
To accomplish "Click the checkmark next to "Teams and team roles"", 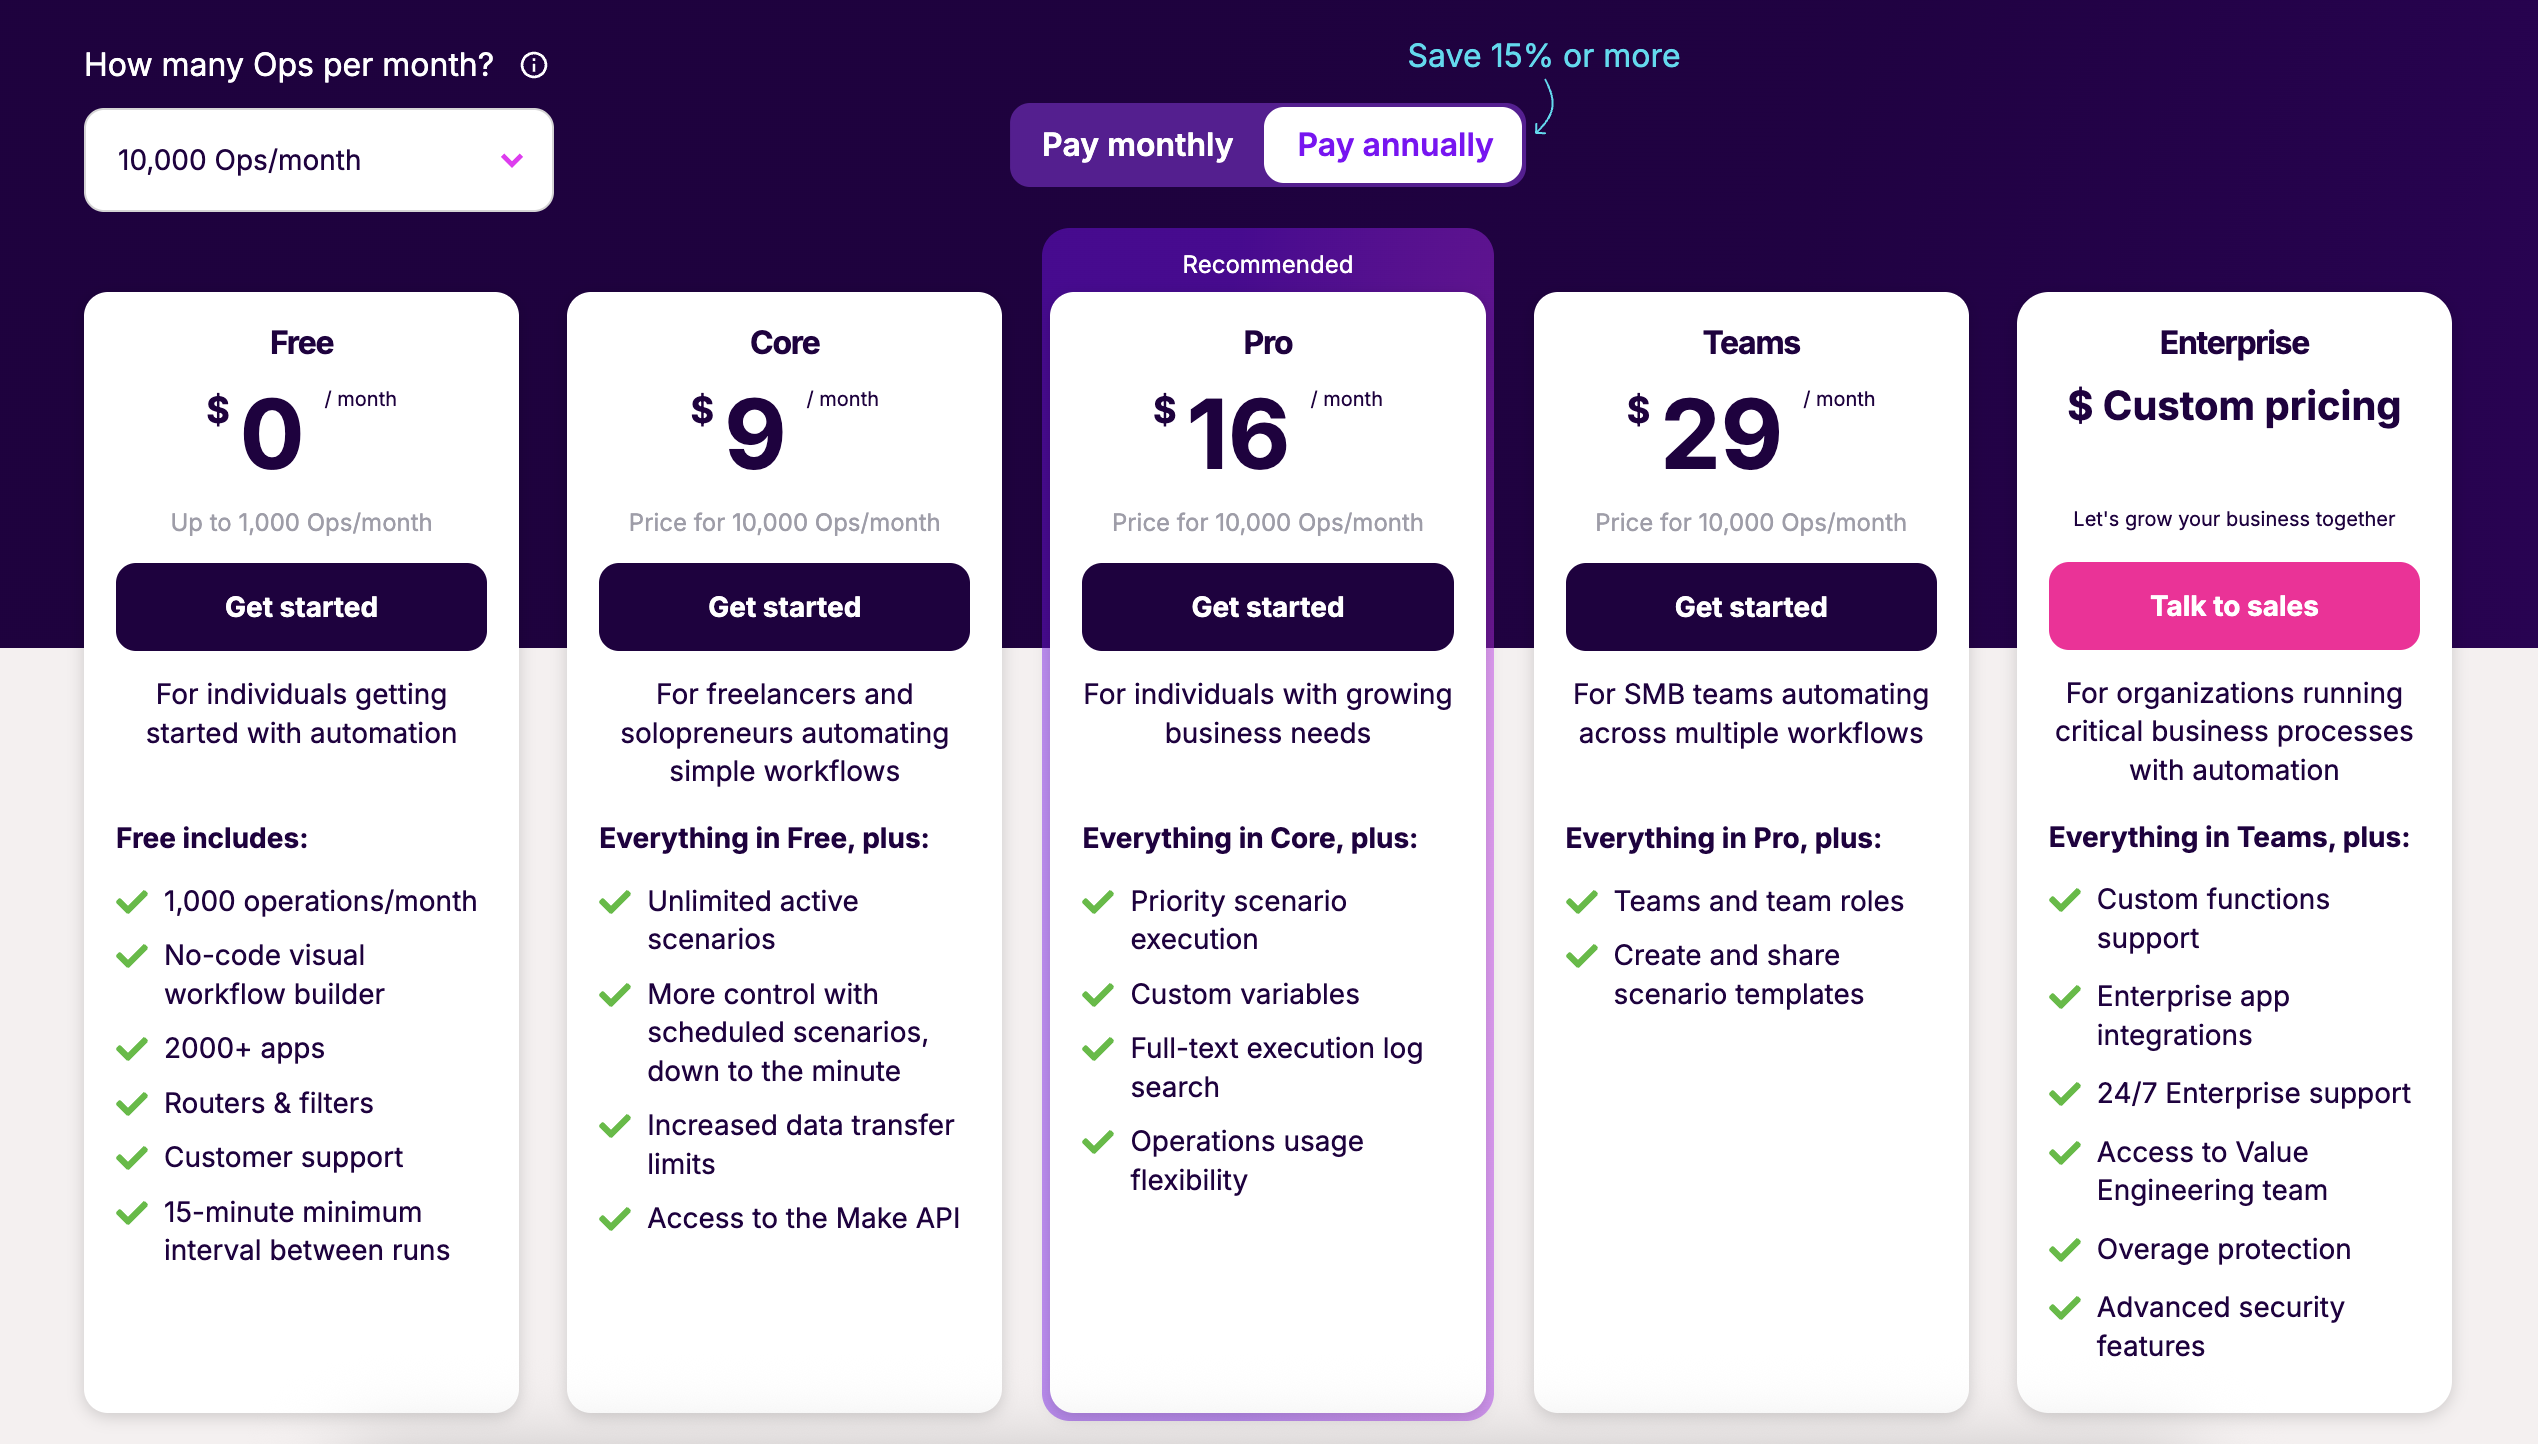I will pyautogui.click(x=1581, y=902).
